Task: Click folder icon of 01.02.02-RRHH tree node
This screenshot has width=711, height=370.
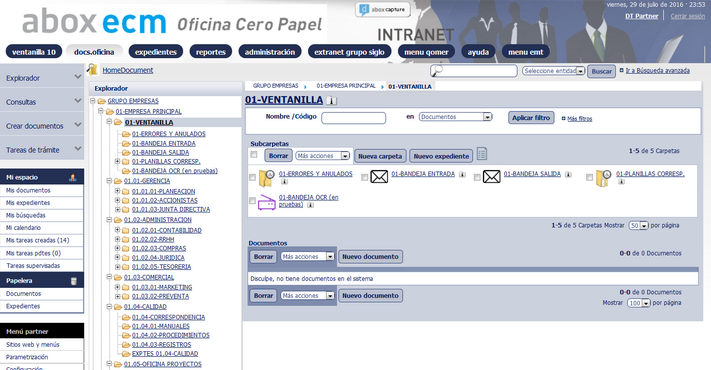Action: coord(126,239)
